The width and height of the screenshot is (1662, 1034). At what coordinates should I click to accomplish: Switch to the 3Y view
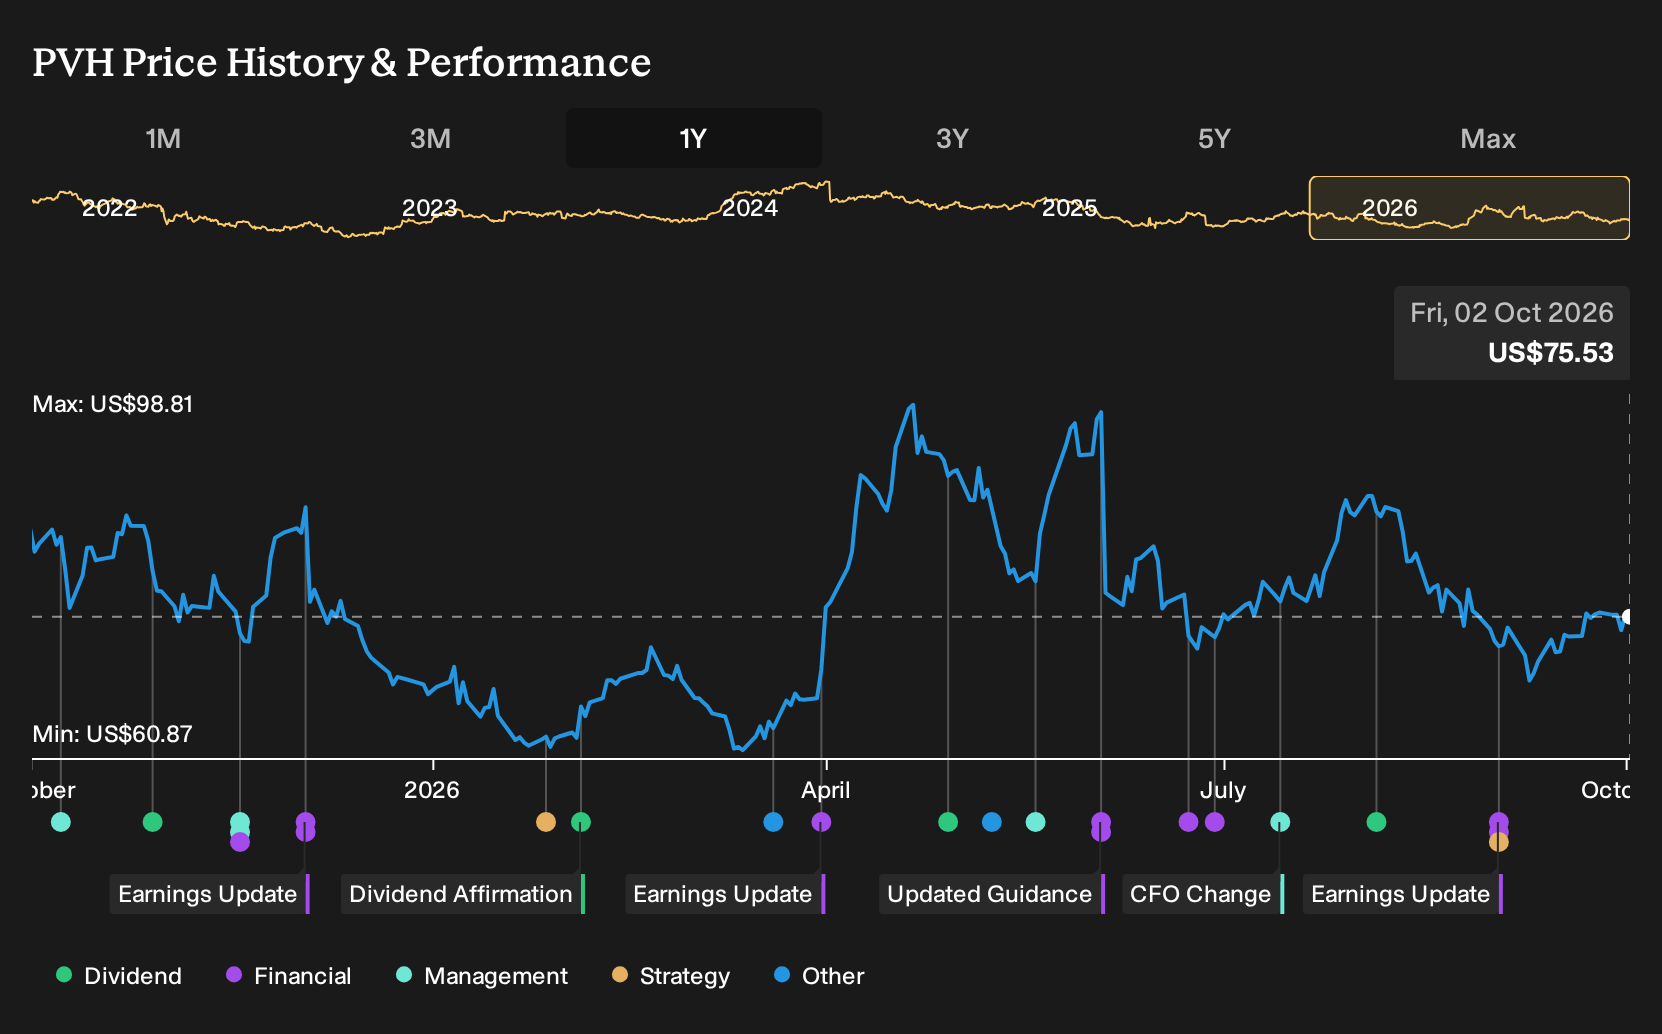click(952, 138)
